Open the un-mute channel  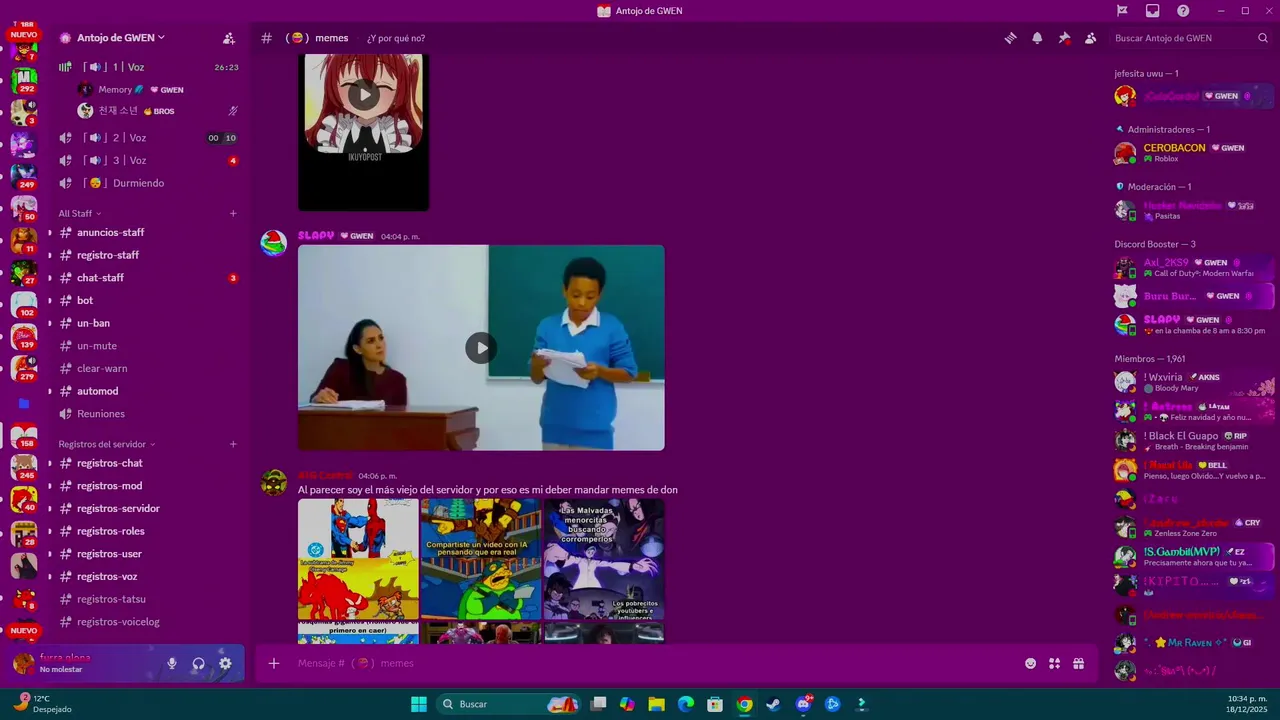[x=148, y=346]
